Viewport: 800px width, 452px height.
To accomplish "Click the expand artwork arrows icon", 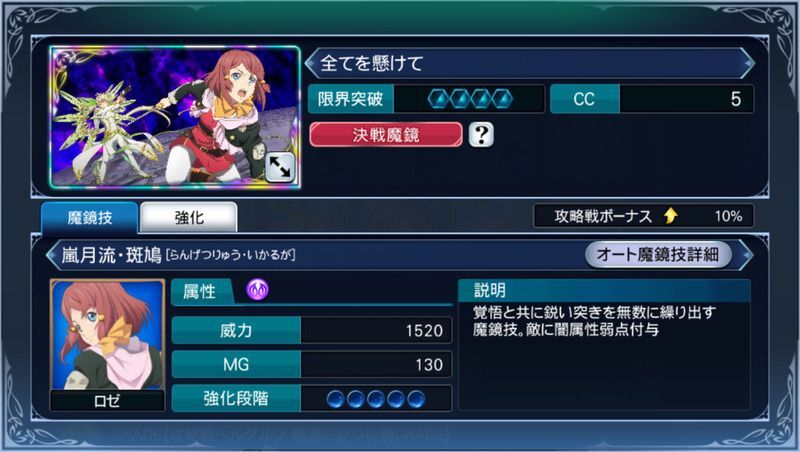I will coord(280,167).
